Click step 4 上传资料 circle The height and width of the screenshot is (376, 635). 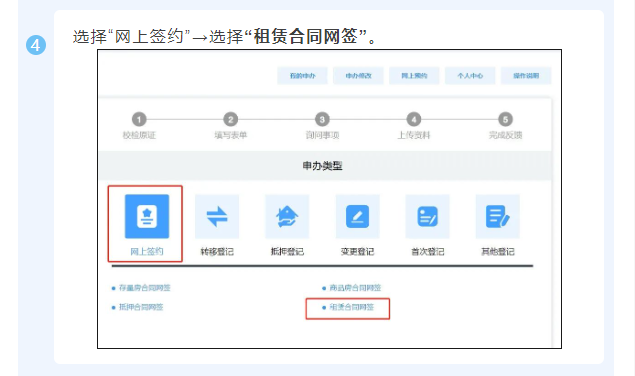[x=414, y=120]
